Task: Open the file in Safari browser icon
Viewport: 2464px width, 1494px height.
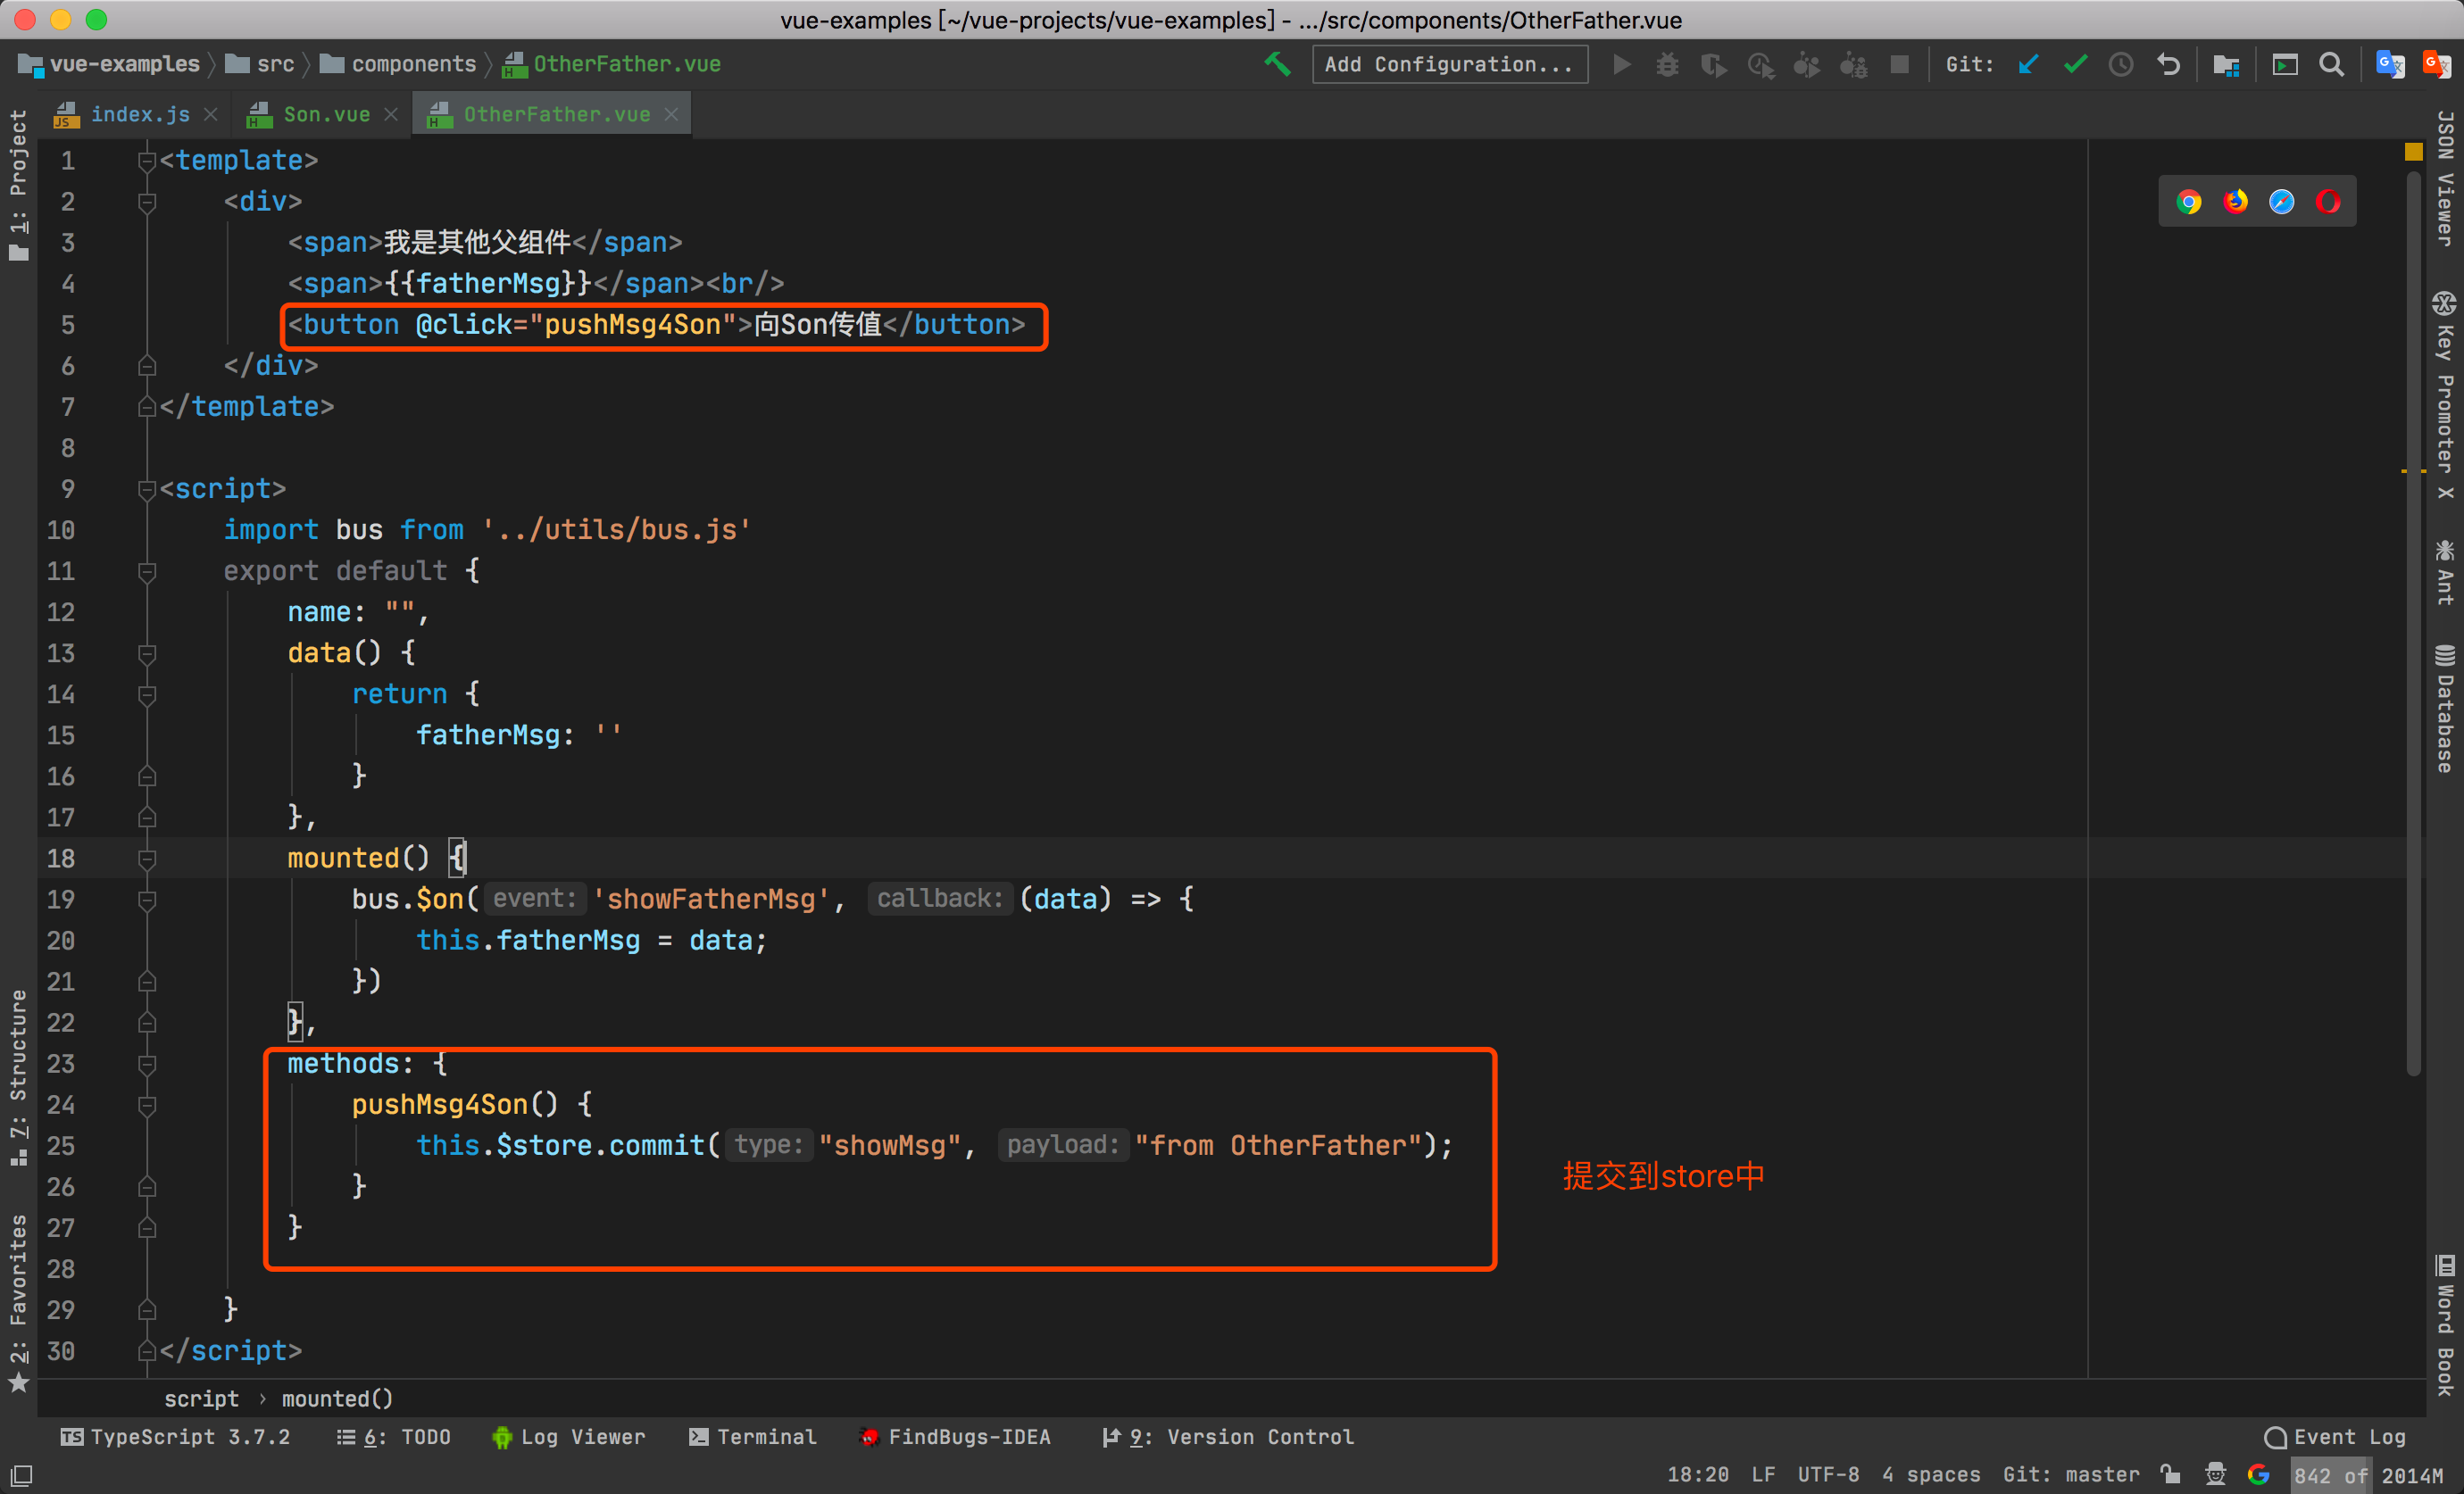Action: 2282,202
